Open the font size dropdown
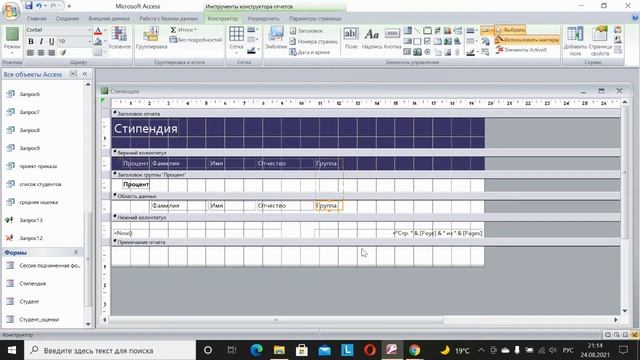 (89, 41)
